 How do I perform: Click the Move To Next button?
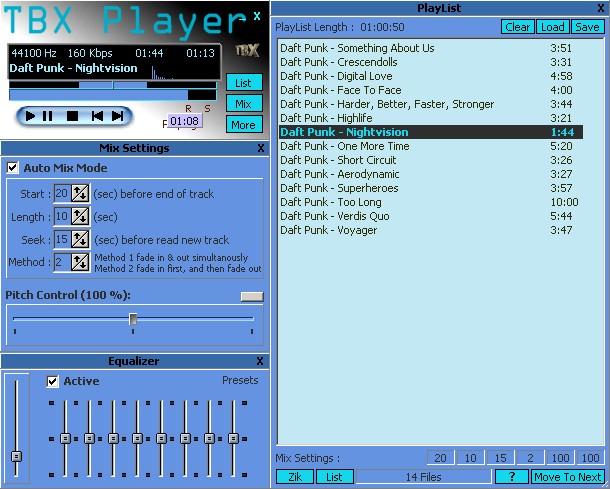568,477
